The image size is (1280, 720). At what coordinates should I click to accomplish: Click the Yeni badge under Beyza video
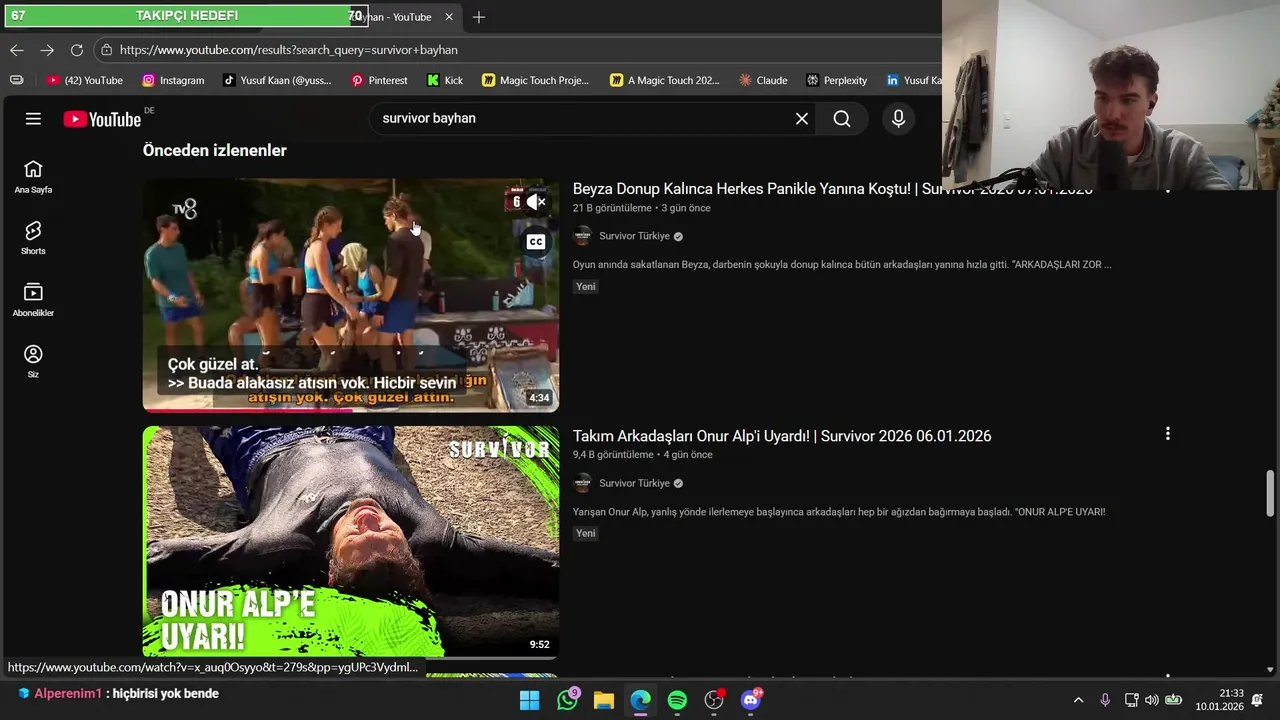pyautogui.click(x=586, y=287)
